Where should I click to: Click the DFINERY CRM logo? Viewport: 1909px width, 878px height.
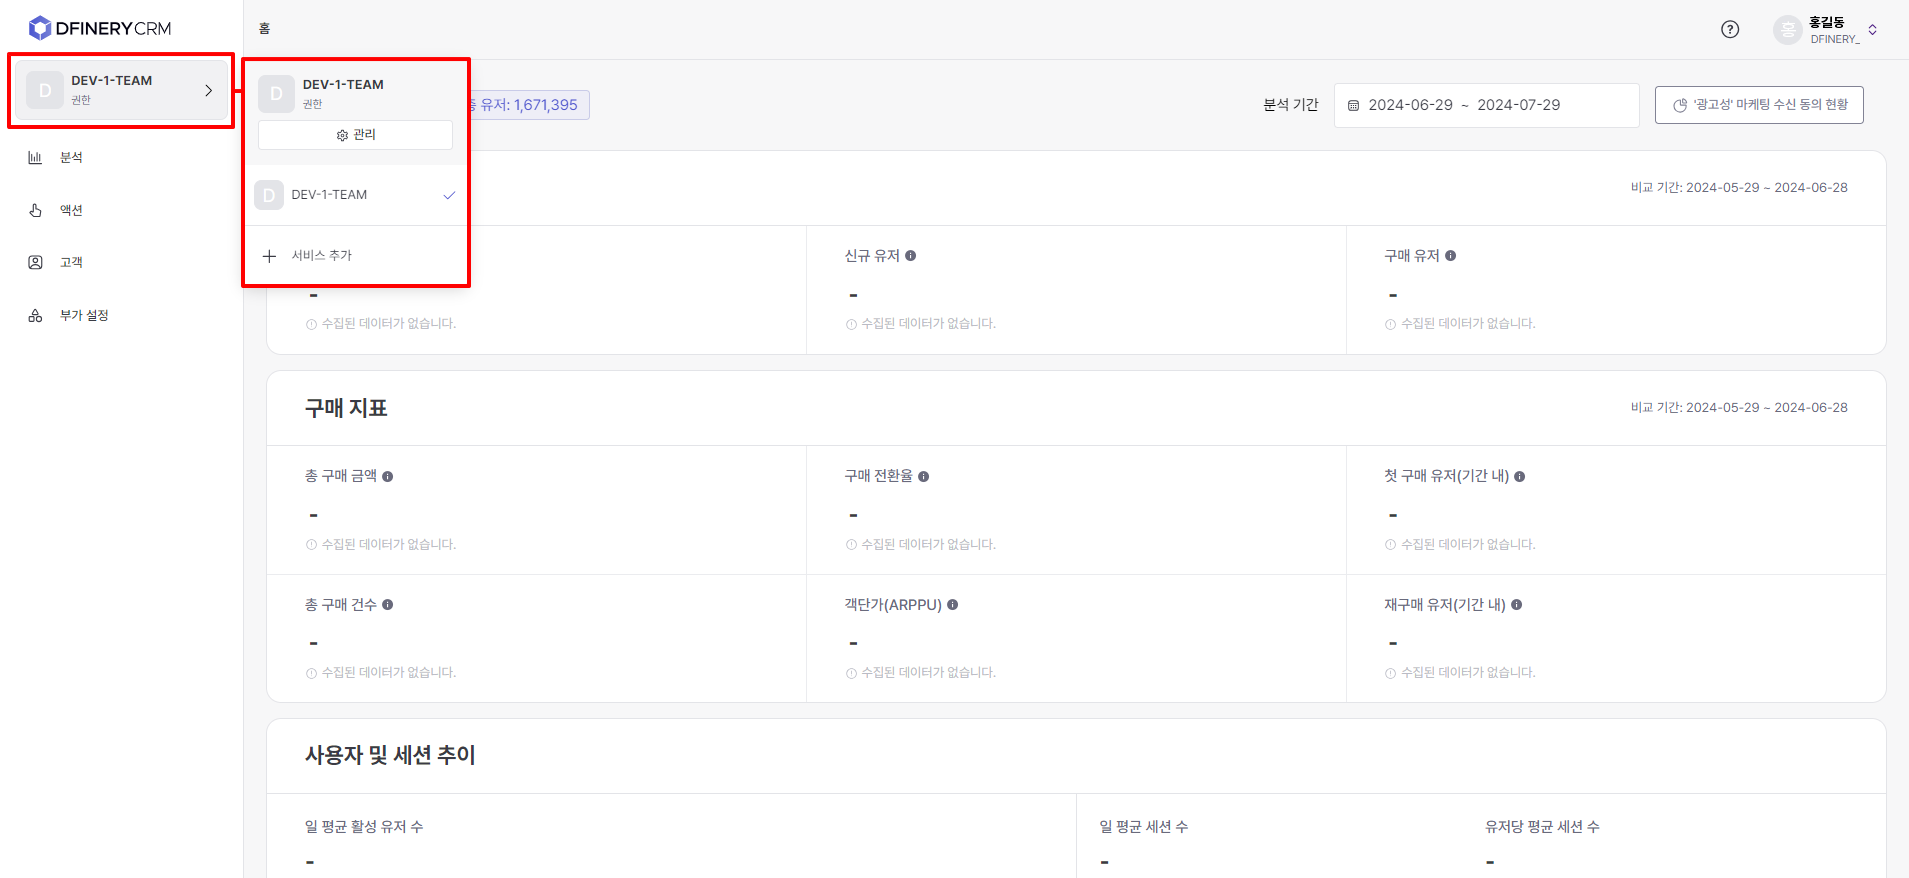100,28
